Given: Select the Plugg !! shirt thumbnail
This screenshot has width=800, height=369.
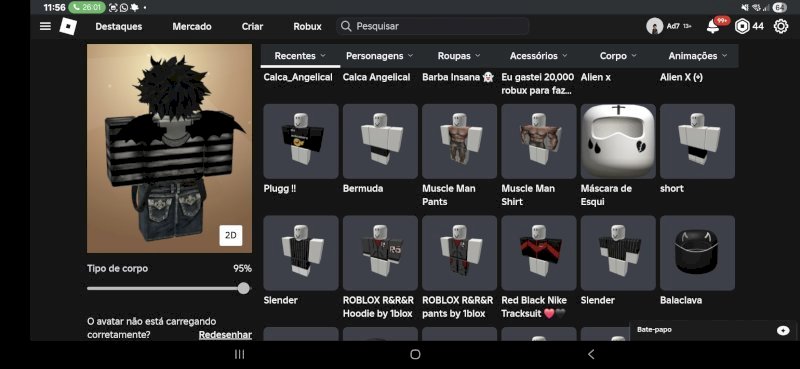Looking at the screenshot, I should tap(301, 141).
